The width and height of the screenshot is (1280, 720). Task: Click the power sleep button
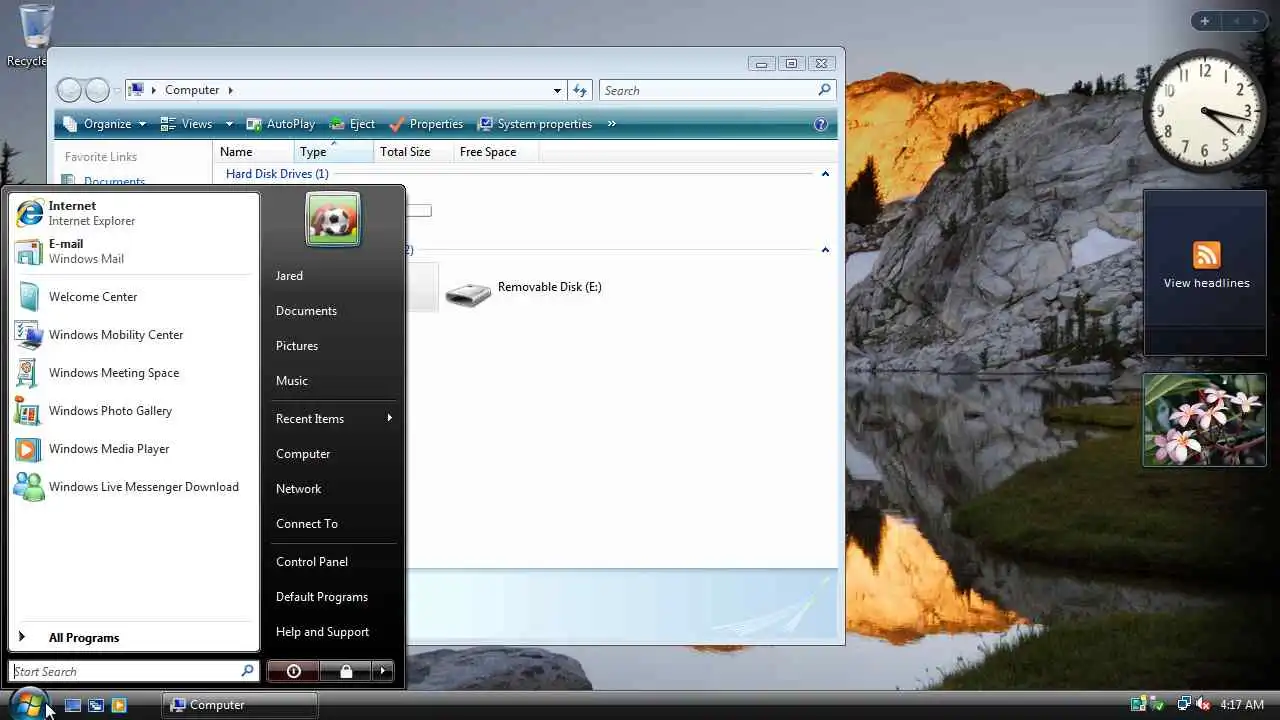click(x=294, y=671)
